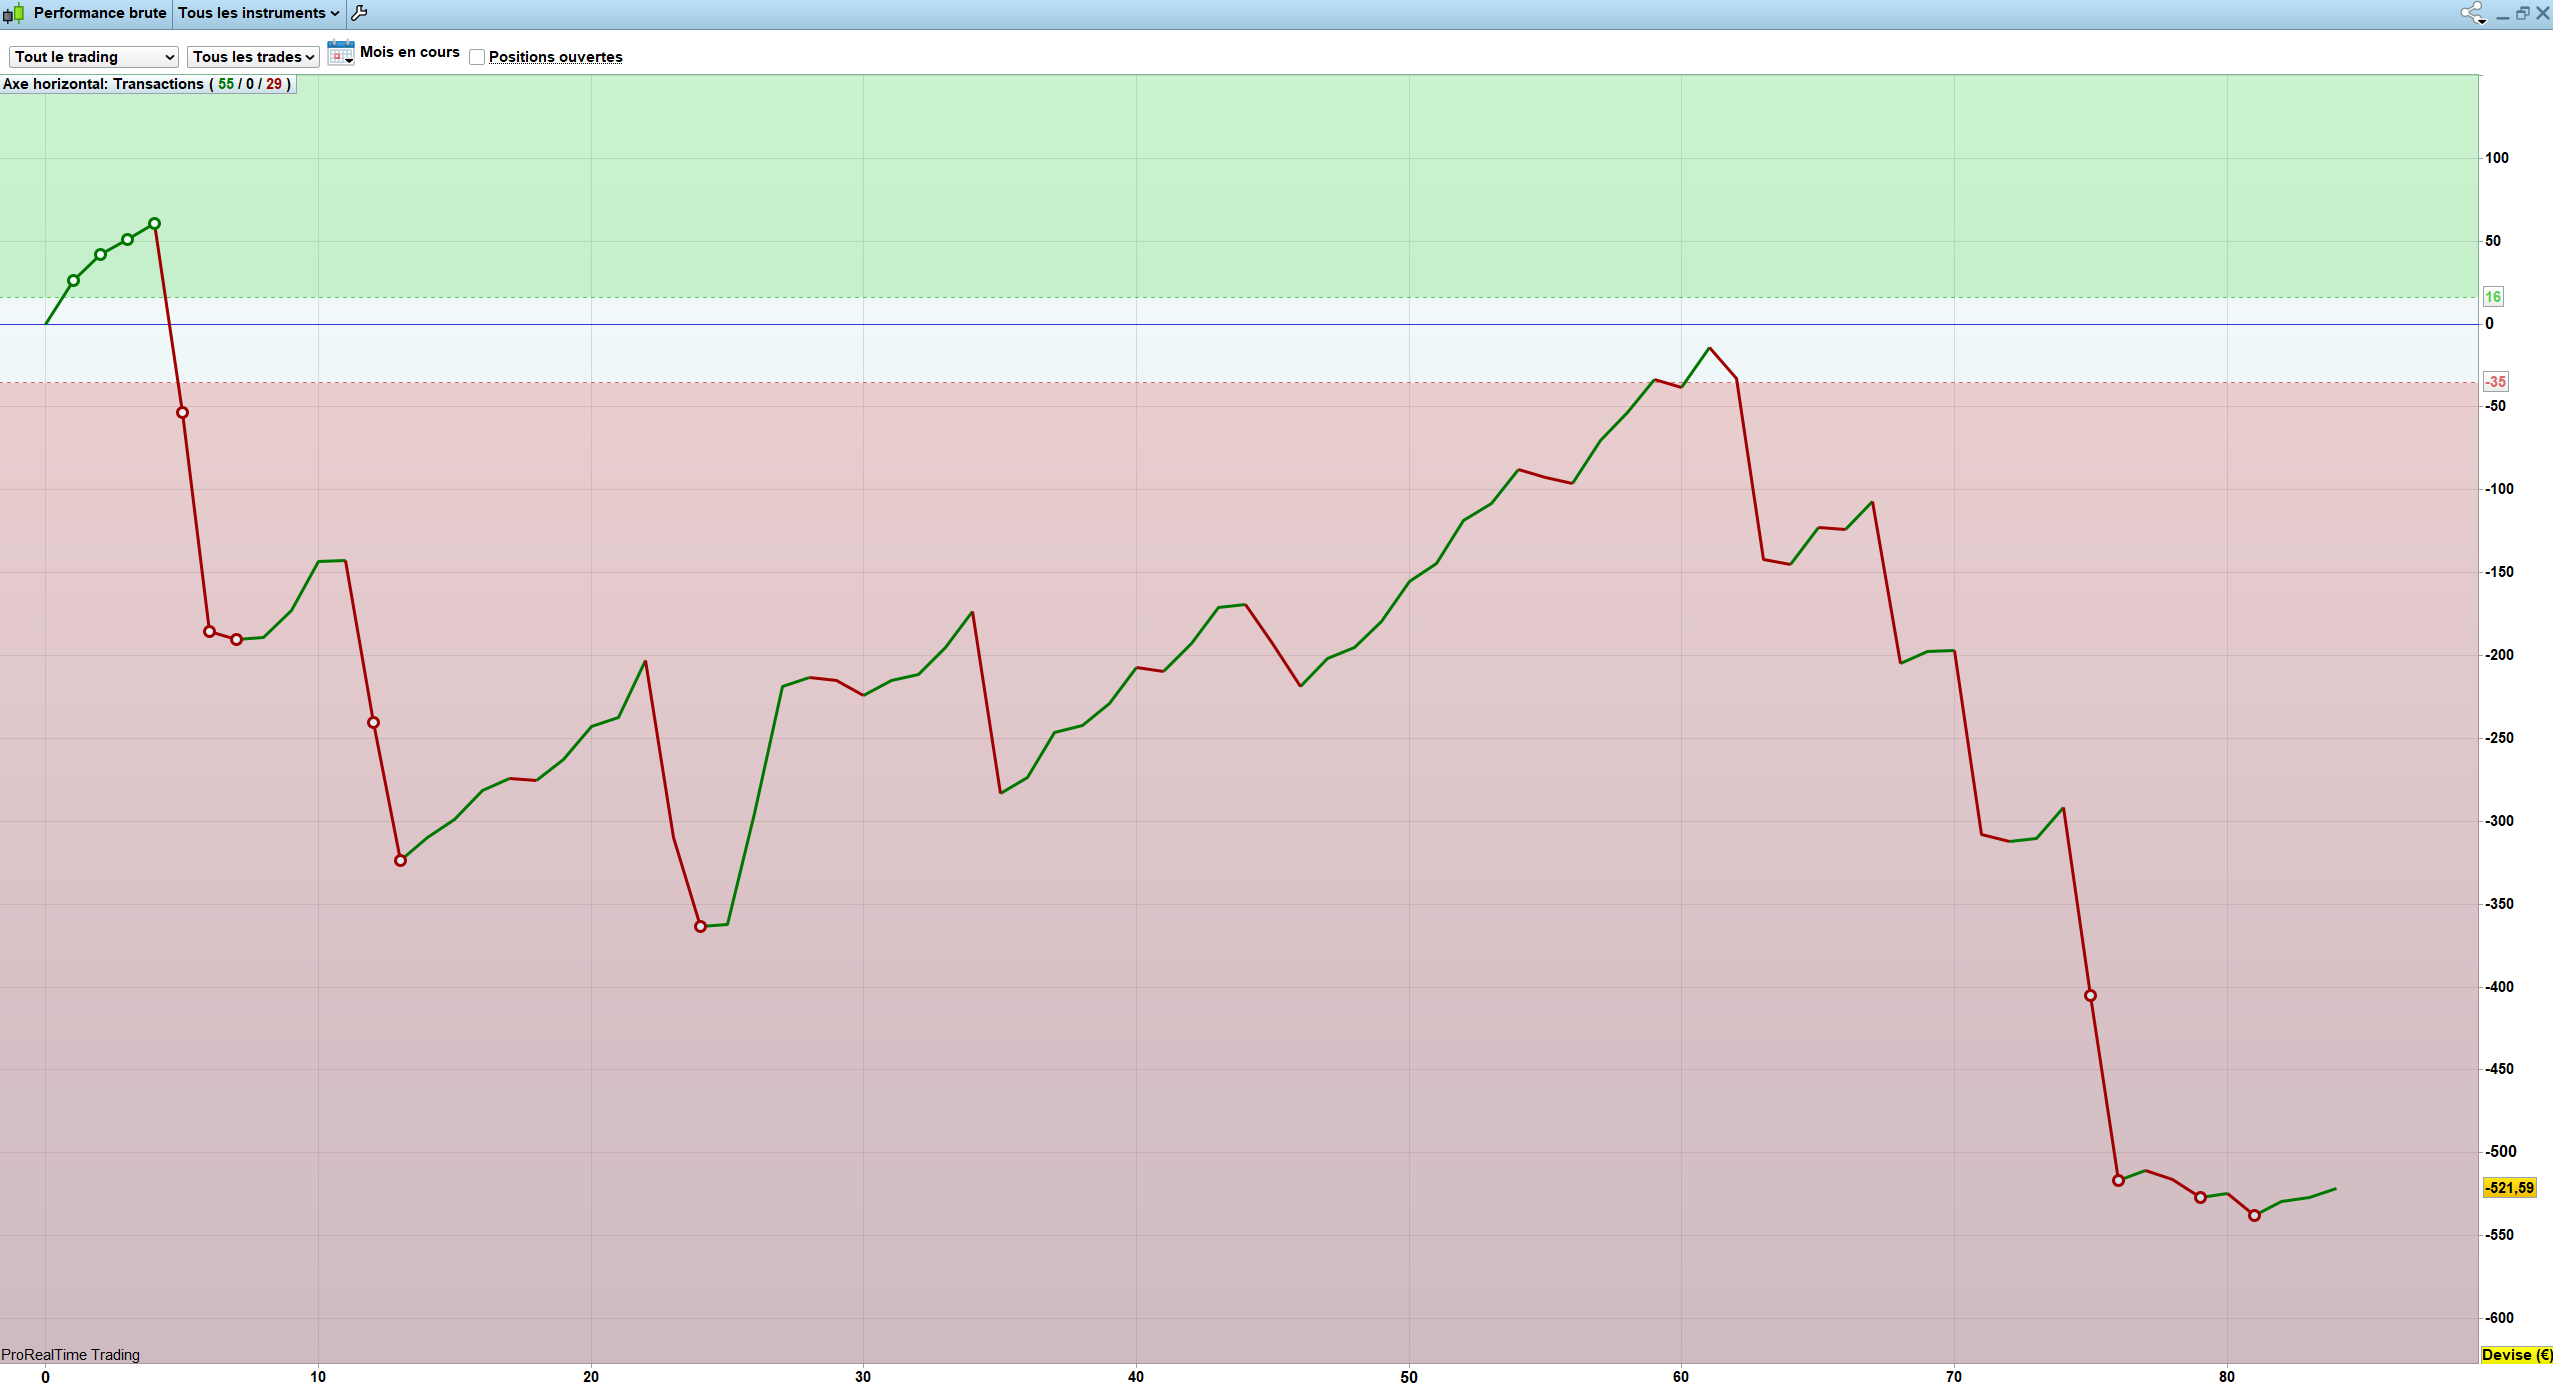Open the Tous les trades dropdown

[x=253, y=57]
